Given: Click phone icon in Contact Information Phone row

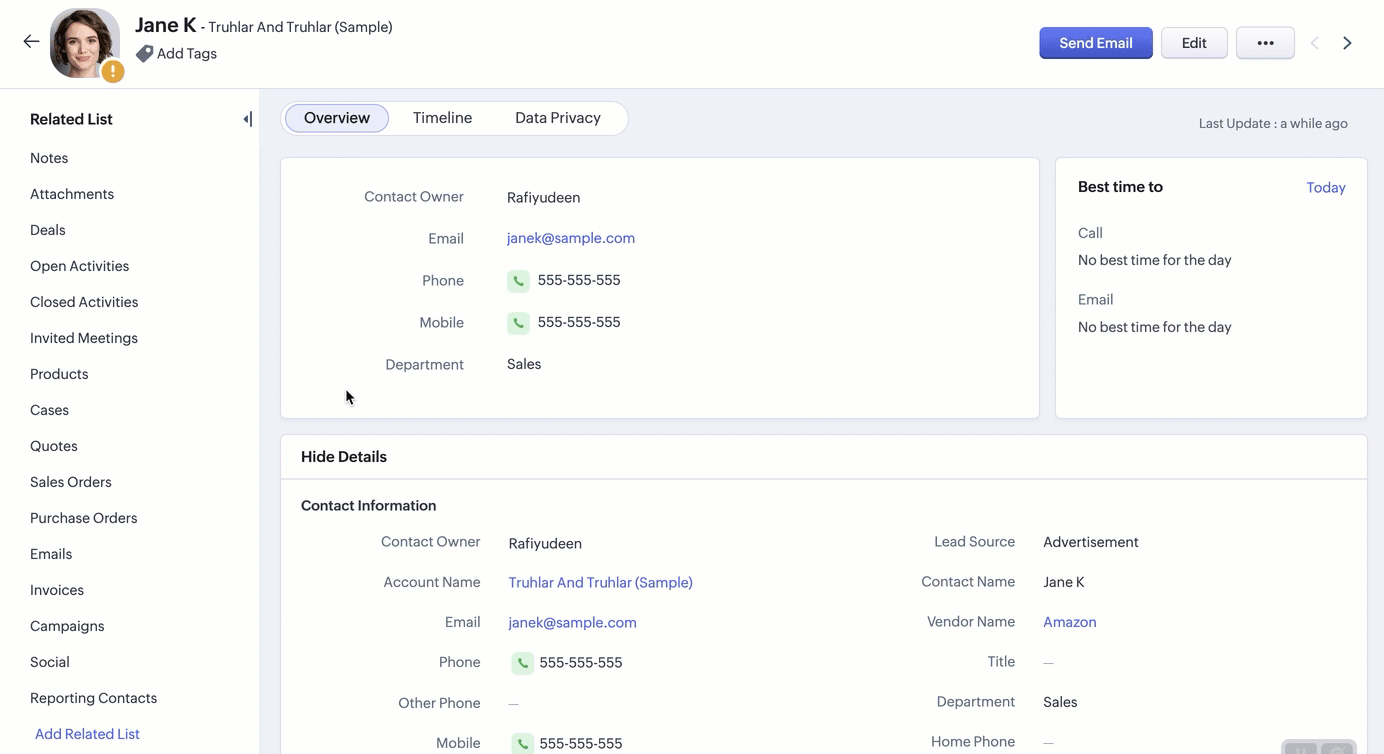Looking at the screenshot, I should pos(522,663).
